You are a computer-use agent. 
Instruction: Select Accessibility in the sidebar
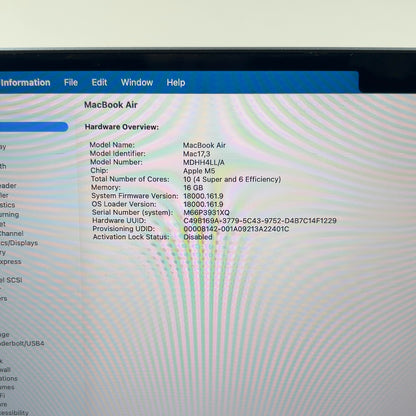14,413
